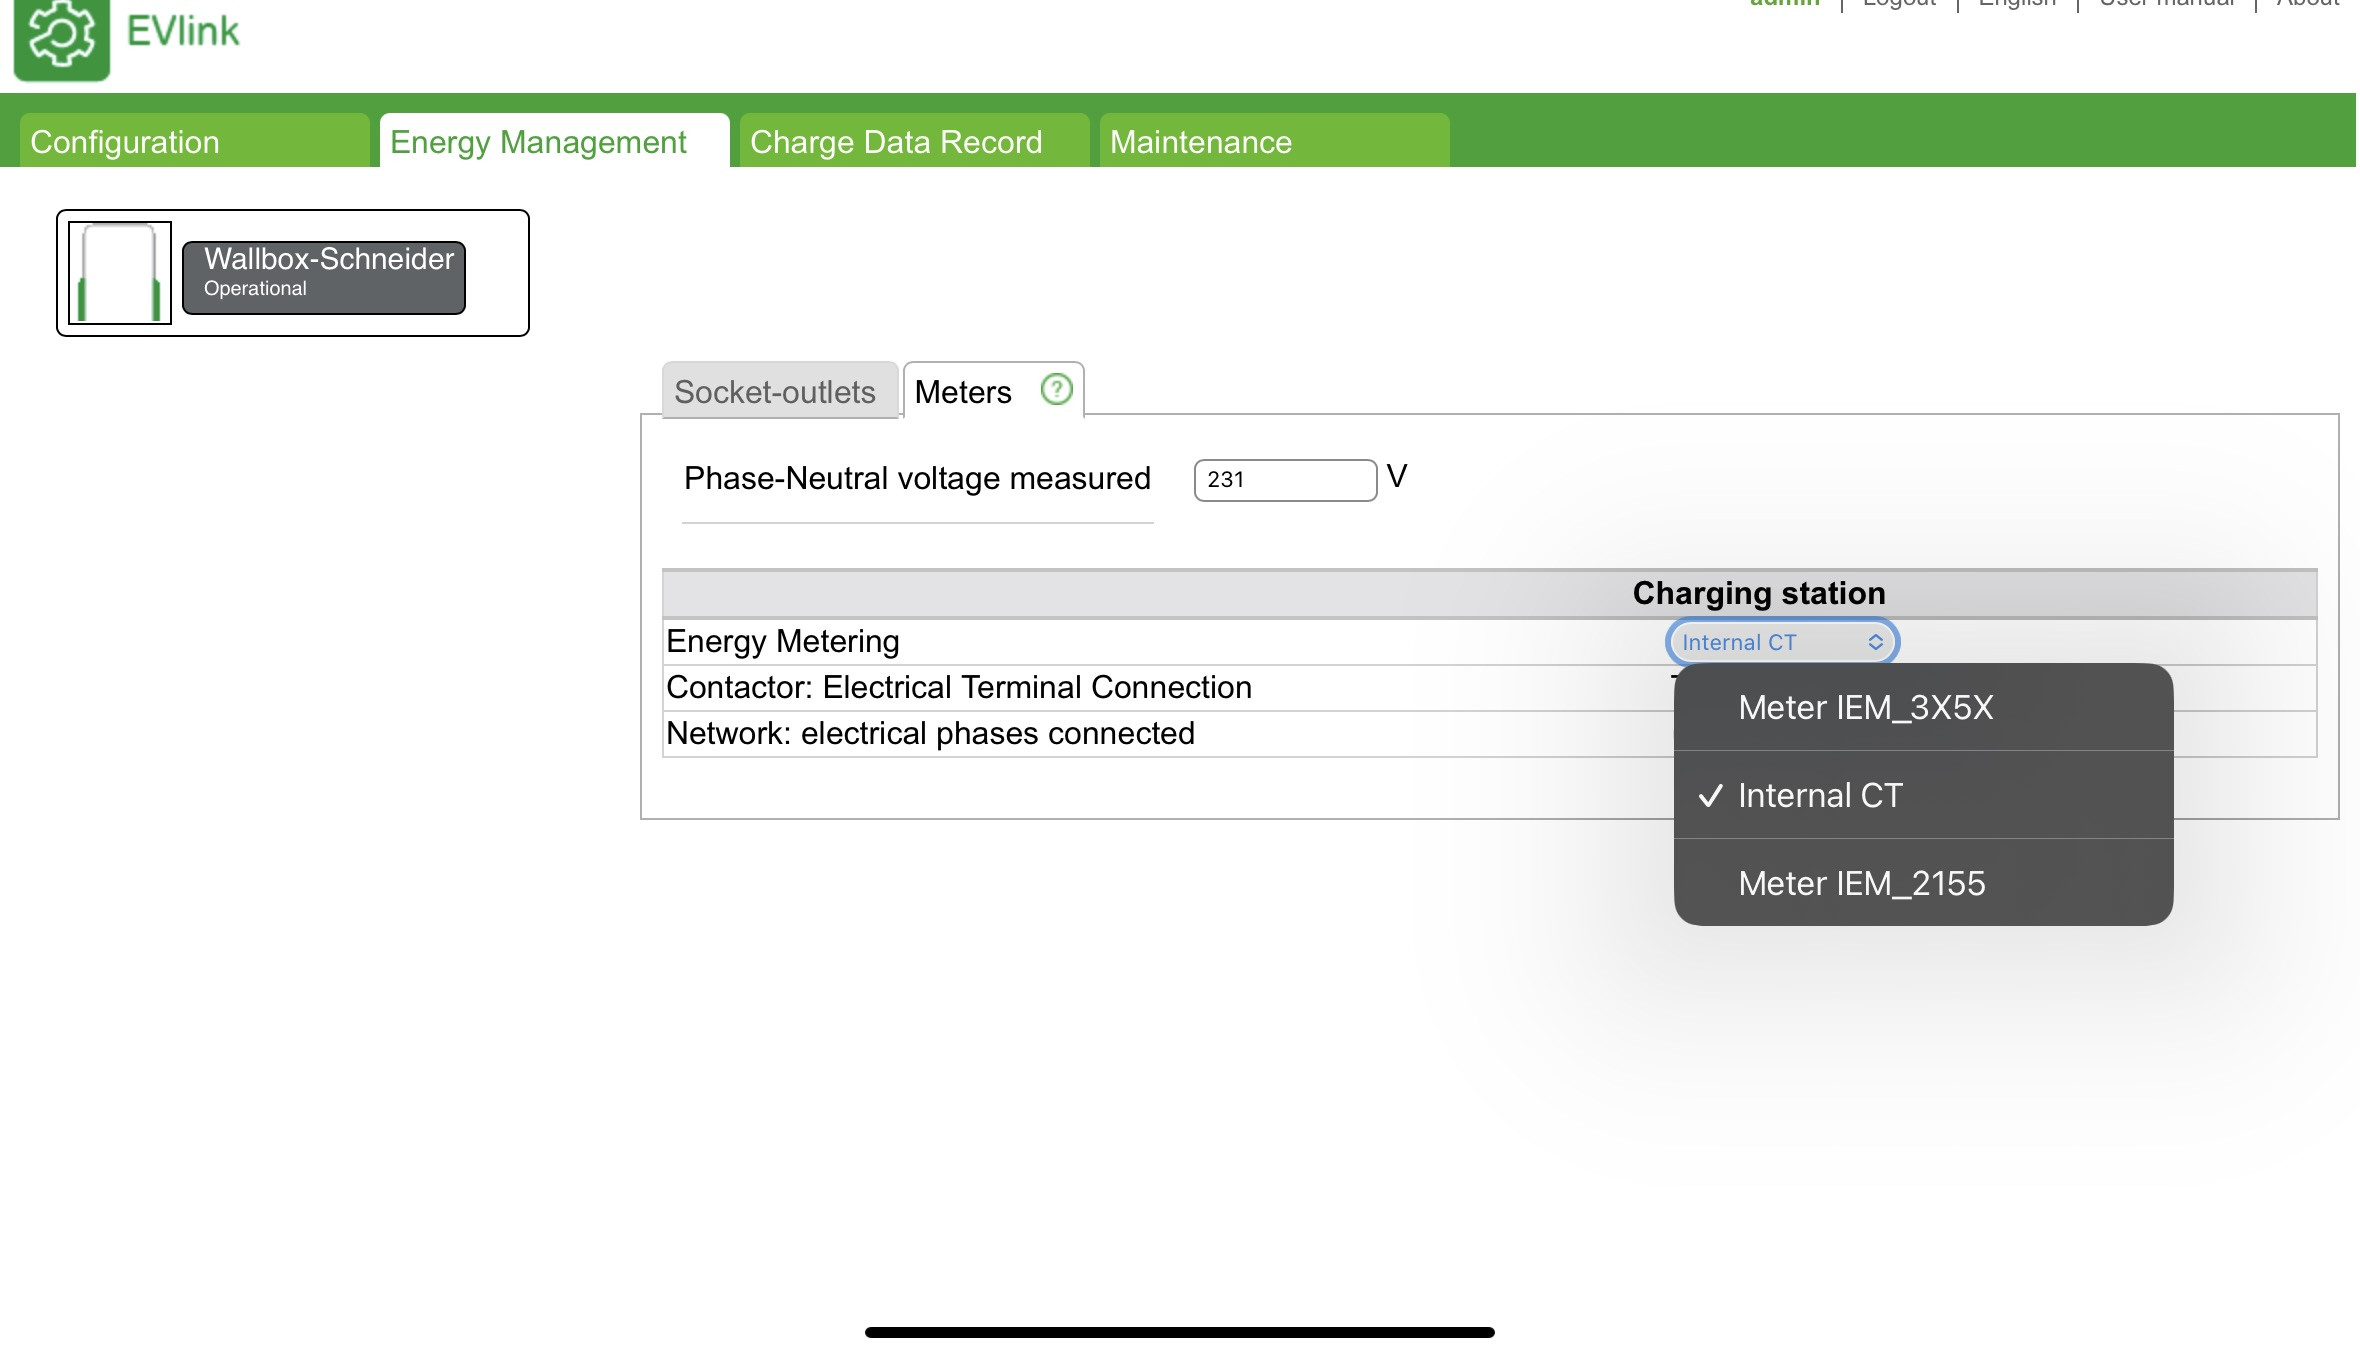Click the Logout link at top right

1899,4
